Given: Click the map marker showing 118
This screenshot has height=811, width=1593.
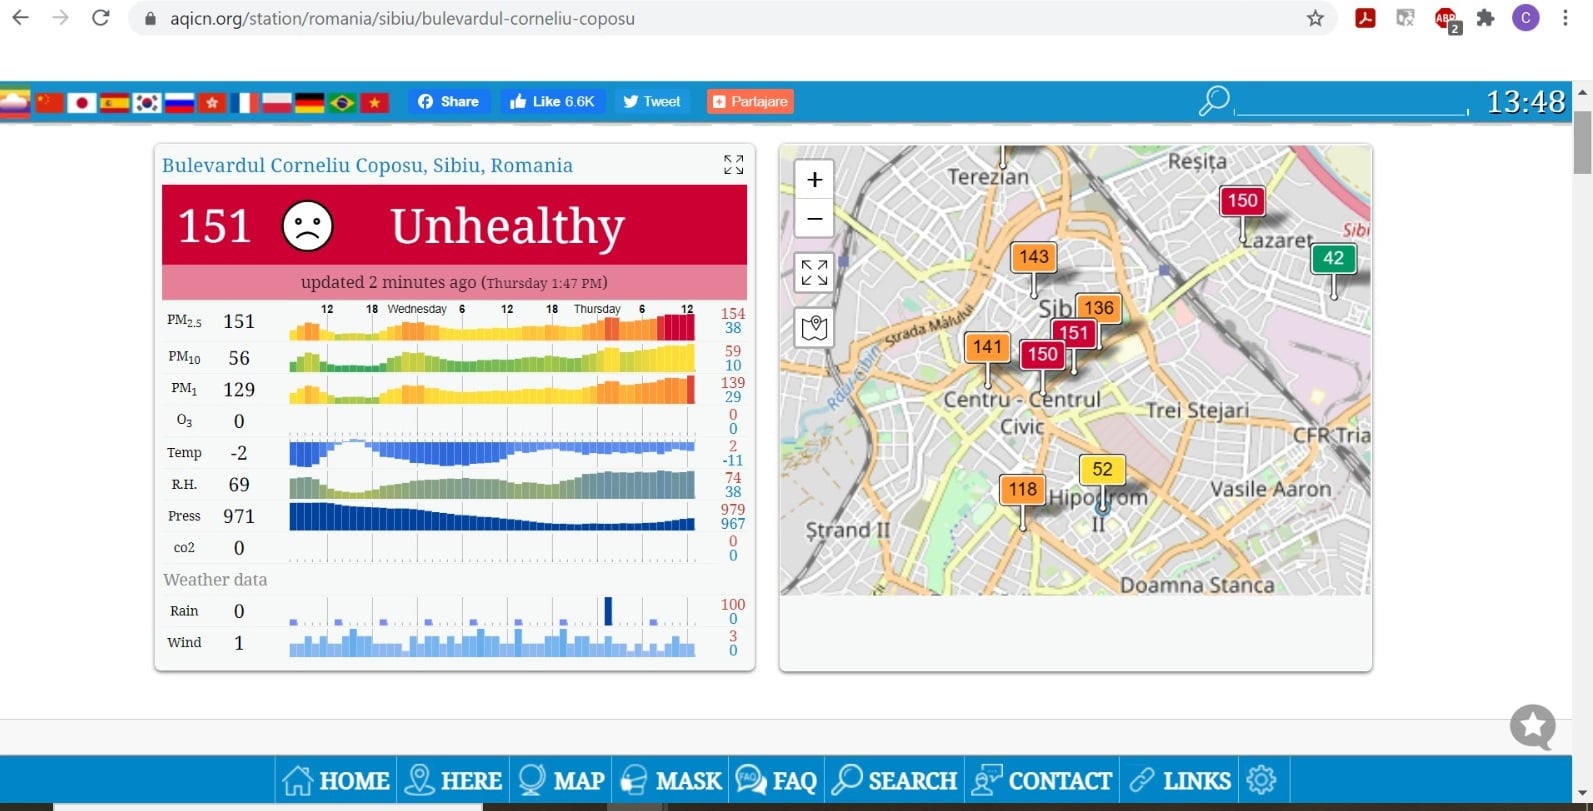Looking at the screenshot, I should (x=1022, y=489).
